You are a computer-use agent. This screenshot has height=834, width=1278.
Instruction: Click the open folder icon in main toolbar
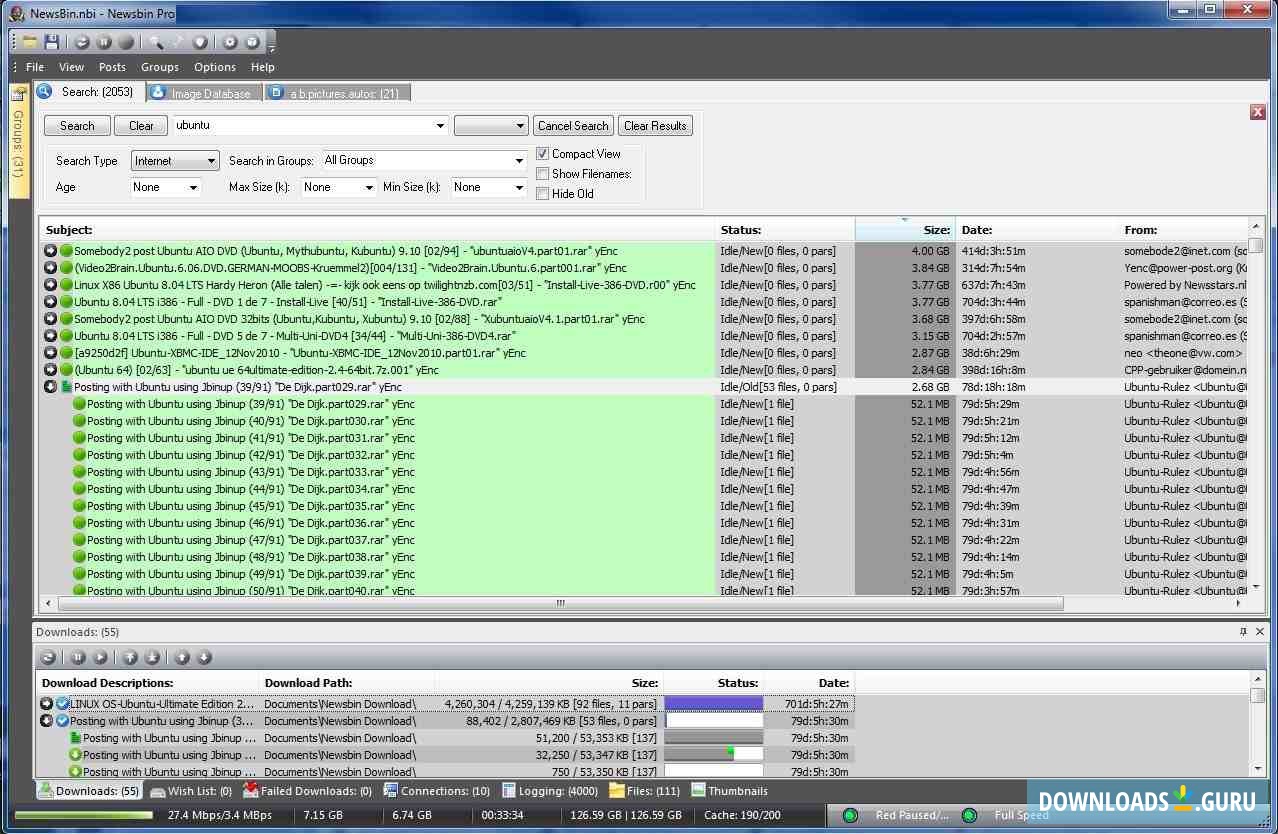[x=30, y=42]
